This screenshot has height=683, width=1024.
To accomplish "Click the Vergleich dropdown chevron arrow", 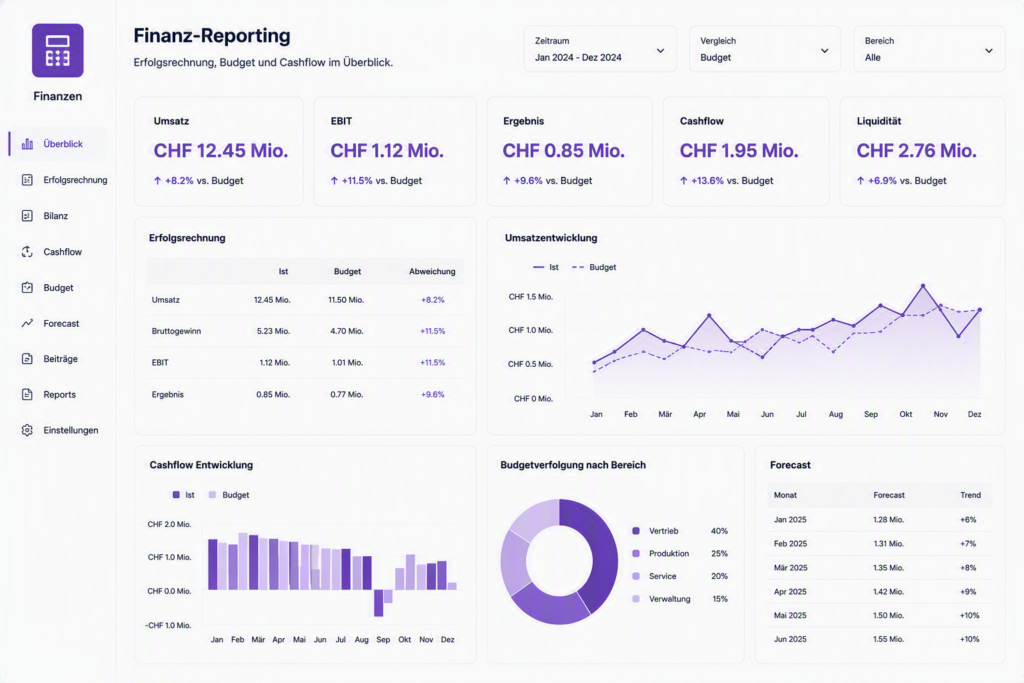I will 825,51.
